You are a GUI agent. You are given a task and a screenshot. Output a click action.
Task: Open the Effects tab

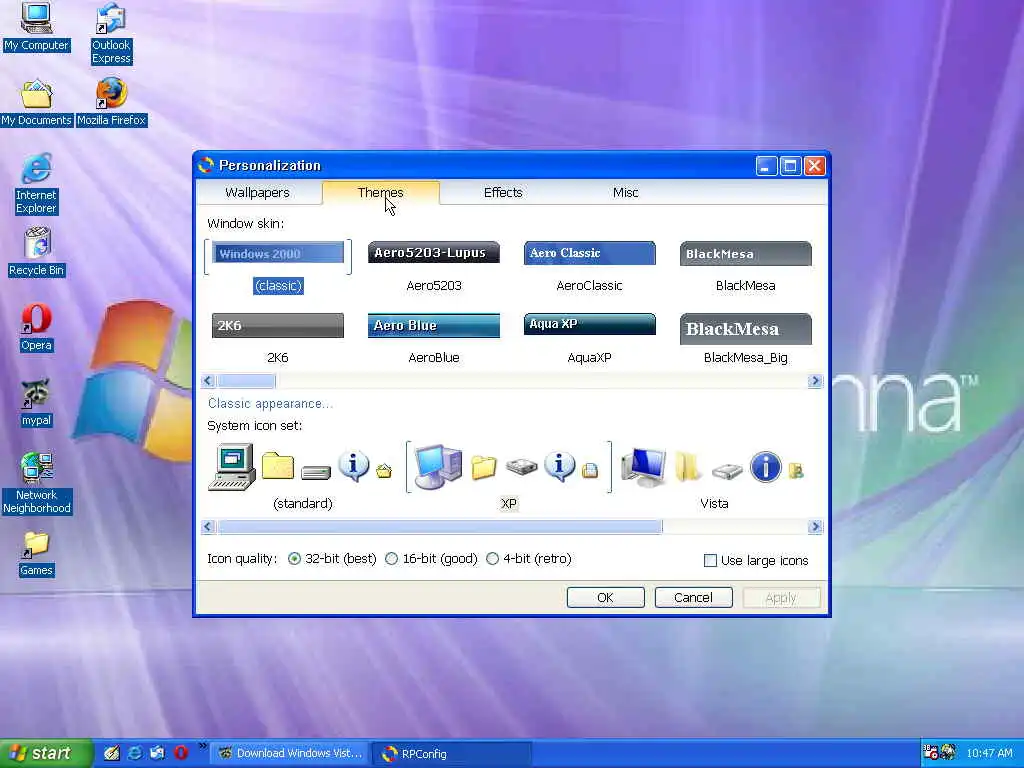503,193
